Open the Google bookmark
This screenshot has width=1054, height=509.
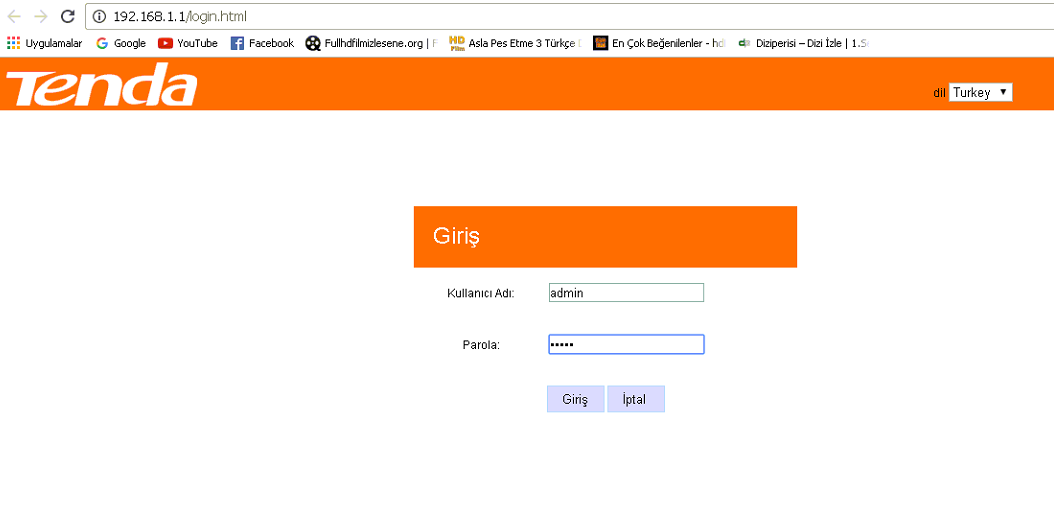[121, 43]
